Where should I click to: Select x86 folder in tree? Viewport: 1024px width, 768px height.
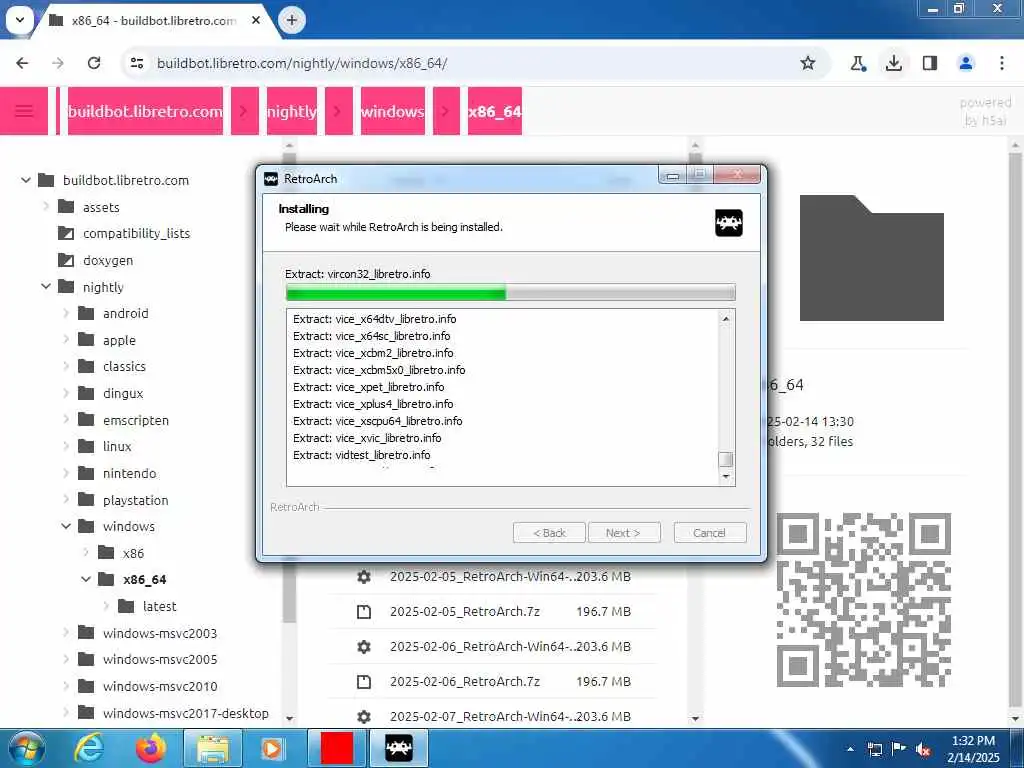pos(121,553)
